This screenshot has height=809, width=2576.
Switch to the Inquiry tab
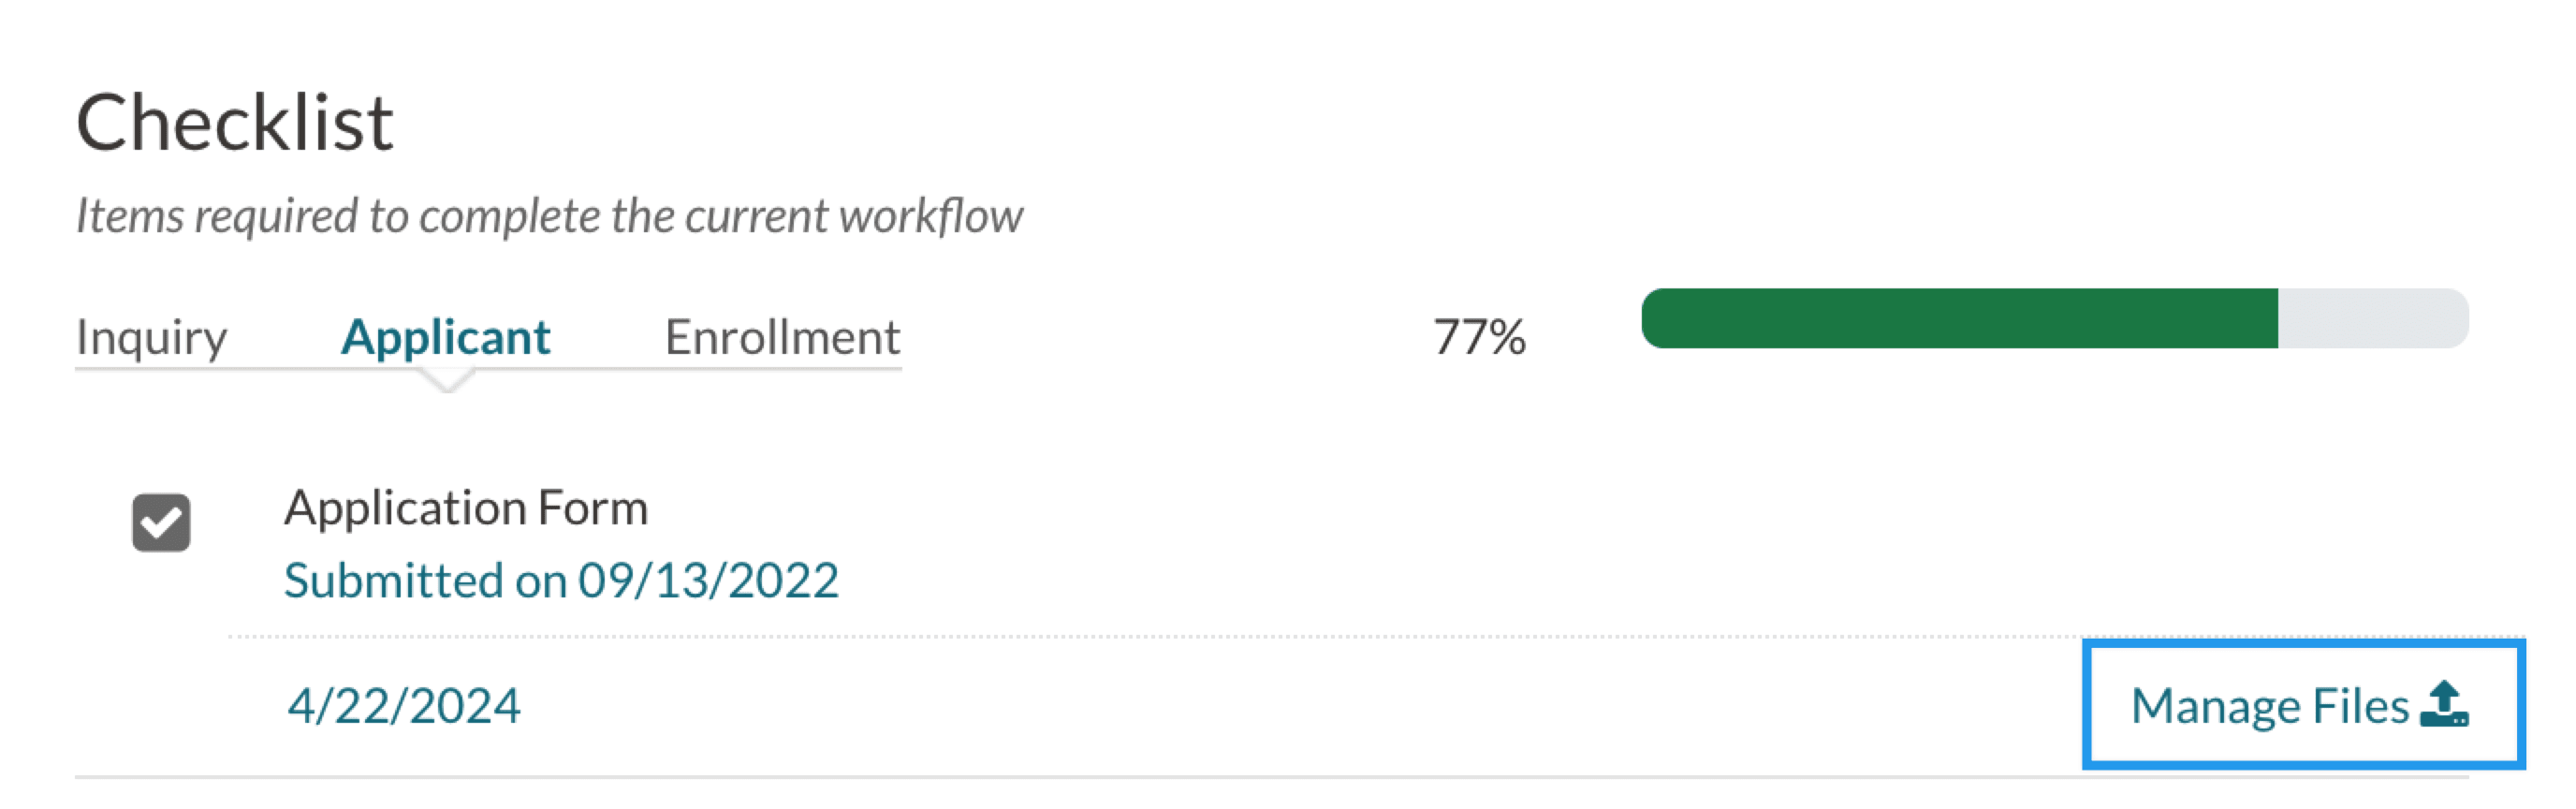click(152, 337)
